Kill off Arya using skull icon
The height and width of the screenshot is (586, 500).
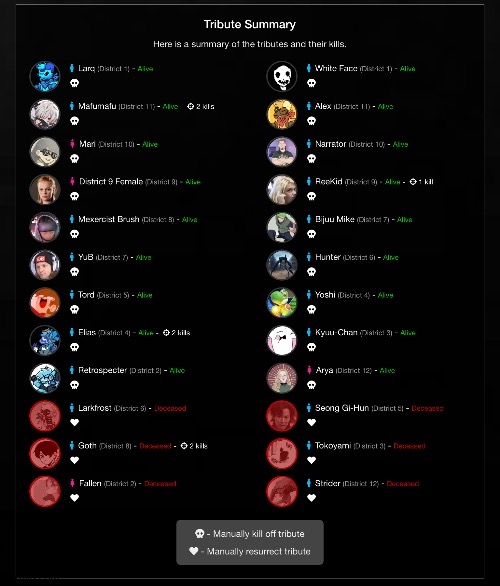tap(311, 385)
